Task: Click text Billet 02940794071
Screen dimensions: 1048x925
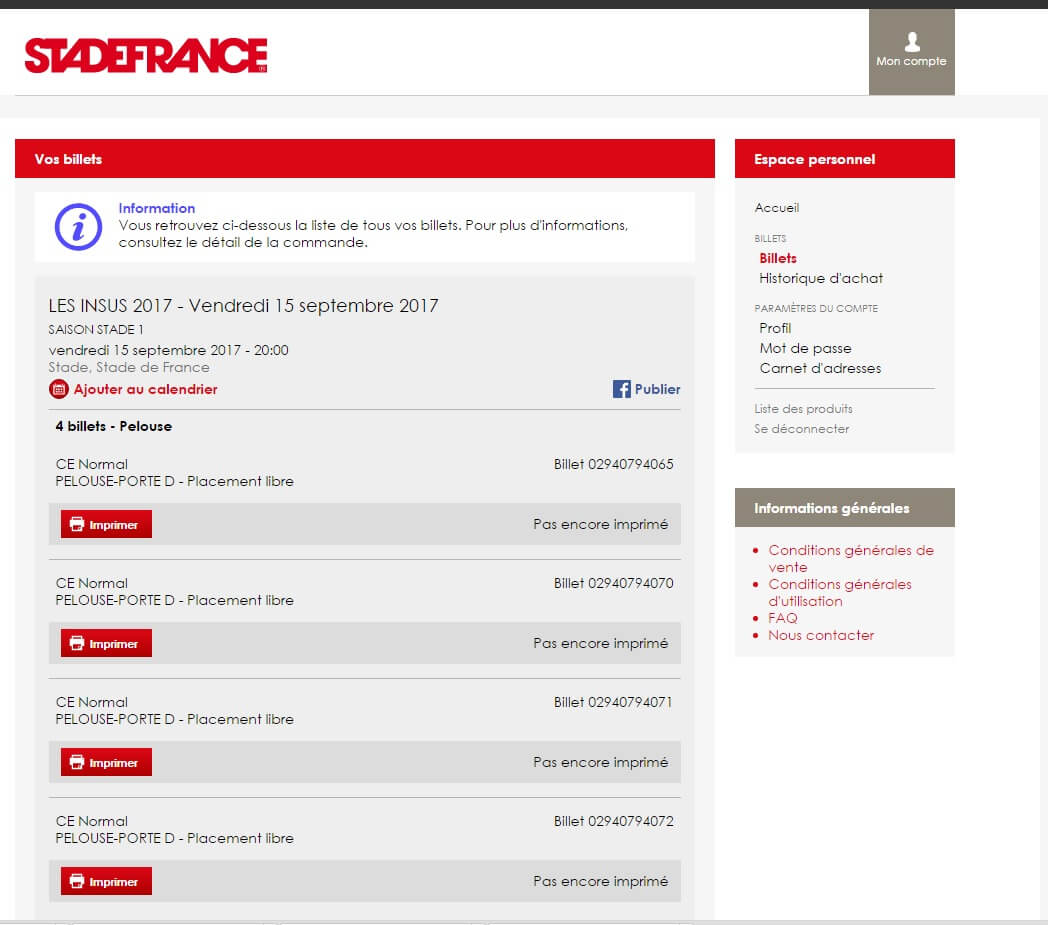Action: [x=614, y=702]
